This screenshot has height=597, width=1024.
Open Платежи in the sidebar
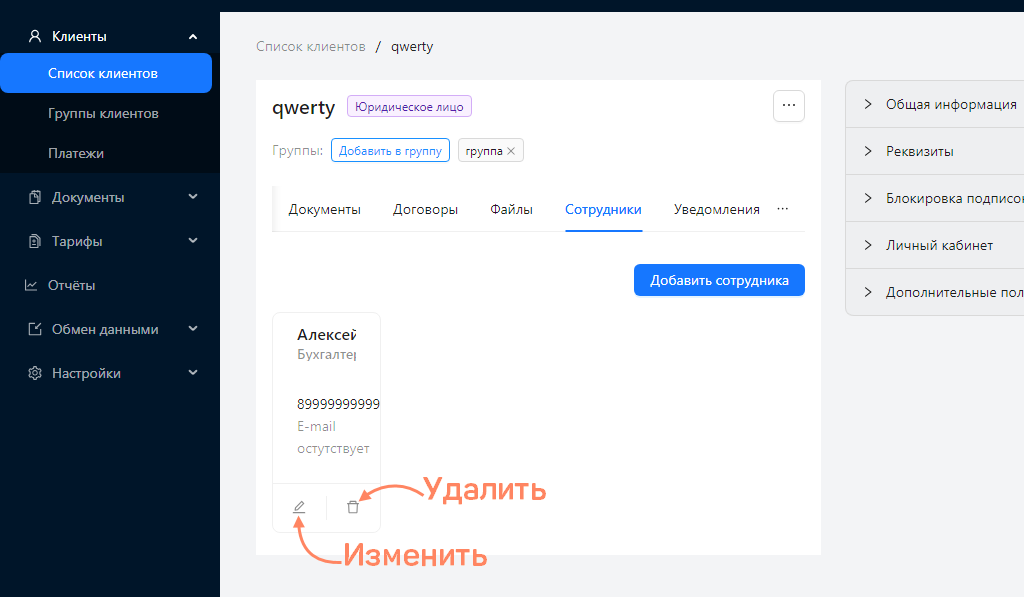76,154
